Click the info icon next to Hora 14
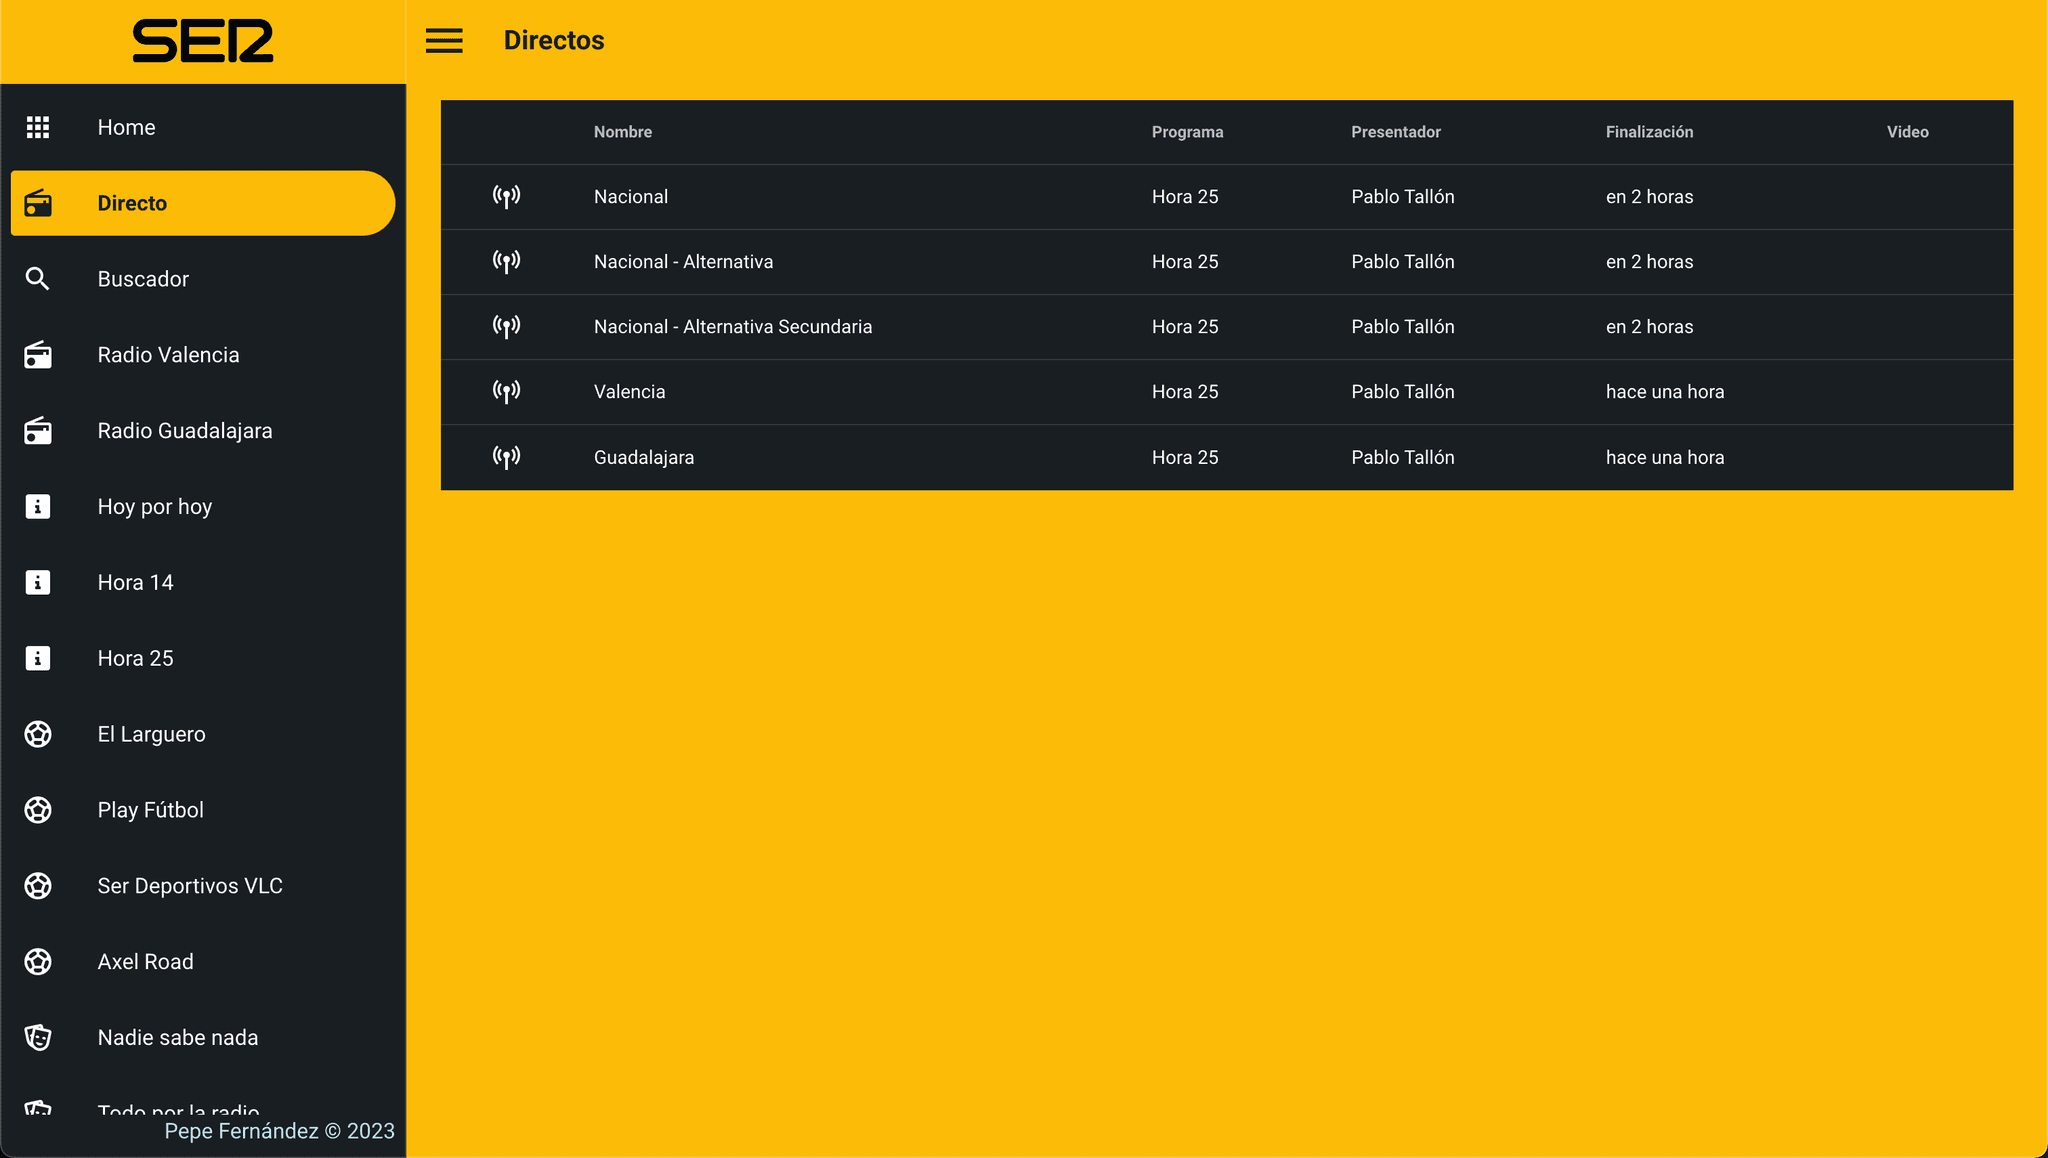2048x1158 pixels. (38, 582)
